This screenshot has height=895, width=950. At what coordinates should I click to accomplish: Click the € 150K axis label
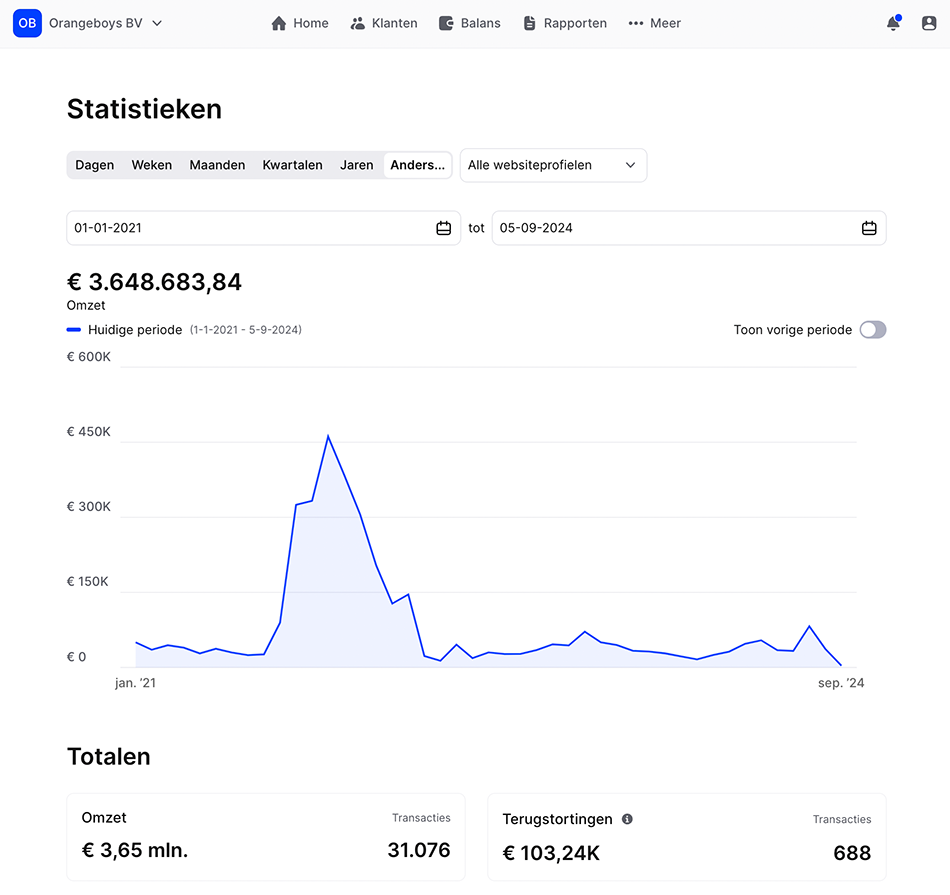point(87,582)
